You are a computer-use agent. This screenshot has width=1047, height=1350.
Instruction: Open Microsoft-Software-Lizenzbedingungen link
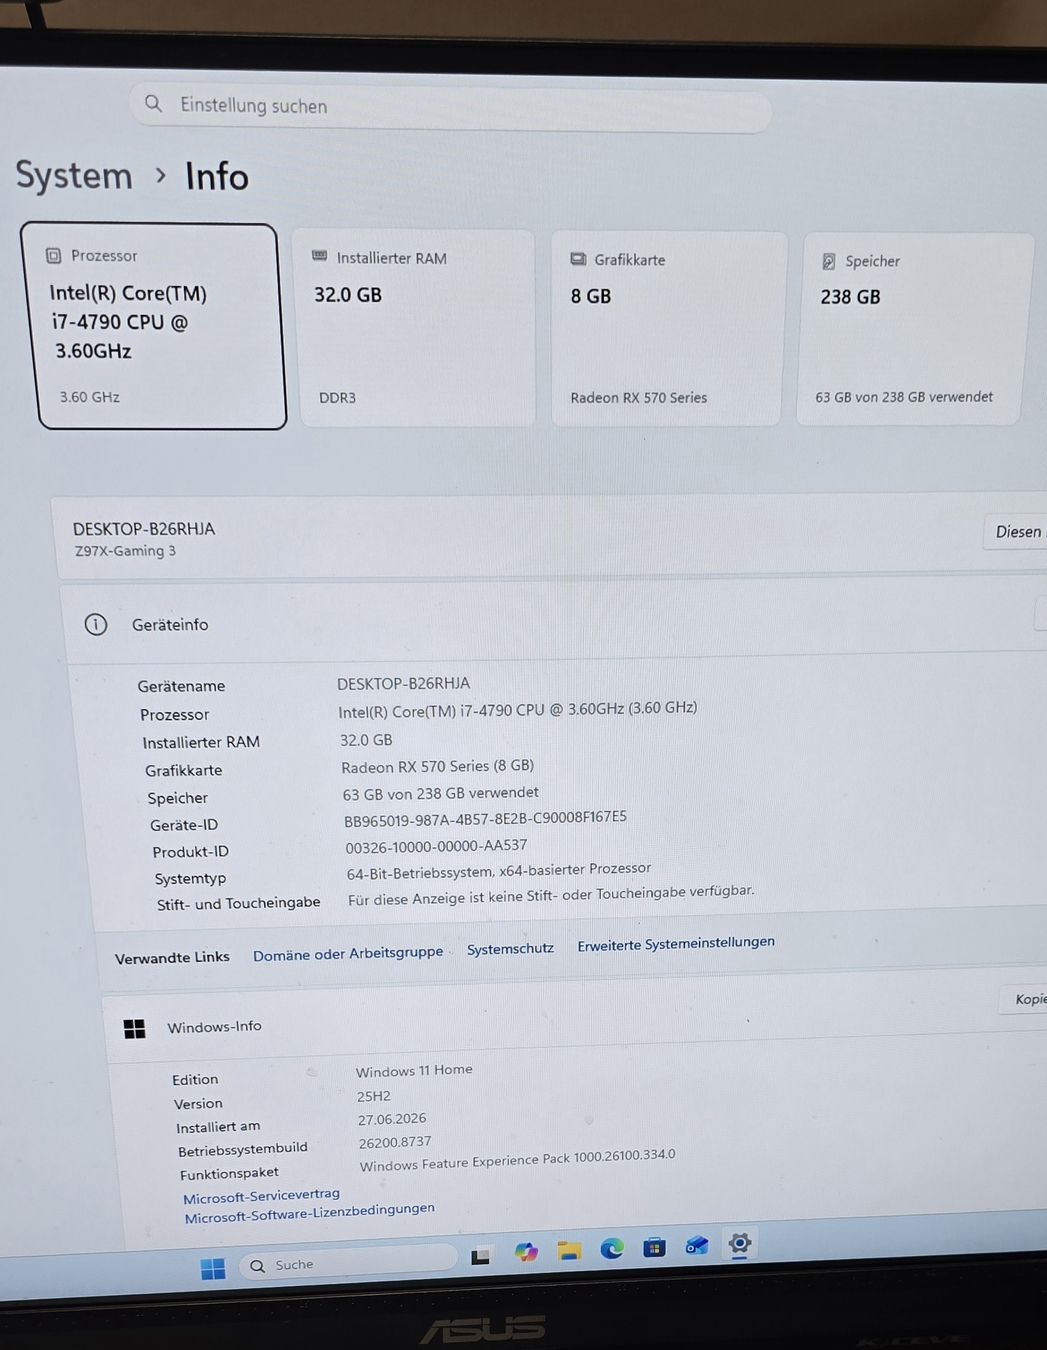[x=309, y=1213]
